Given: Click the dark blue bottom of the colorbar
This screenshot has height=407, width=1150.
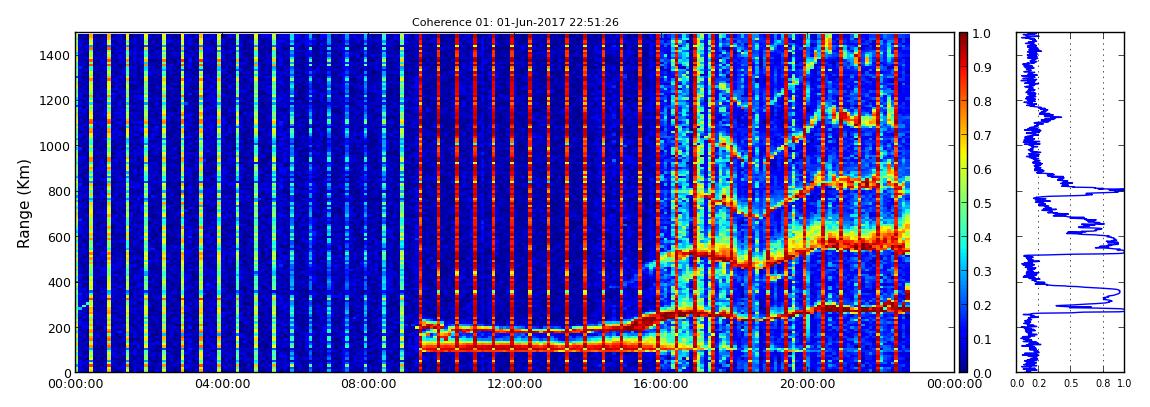Looking at the screenshot, I should [x=963, y=367].
